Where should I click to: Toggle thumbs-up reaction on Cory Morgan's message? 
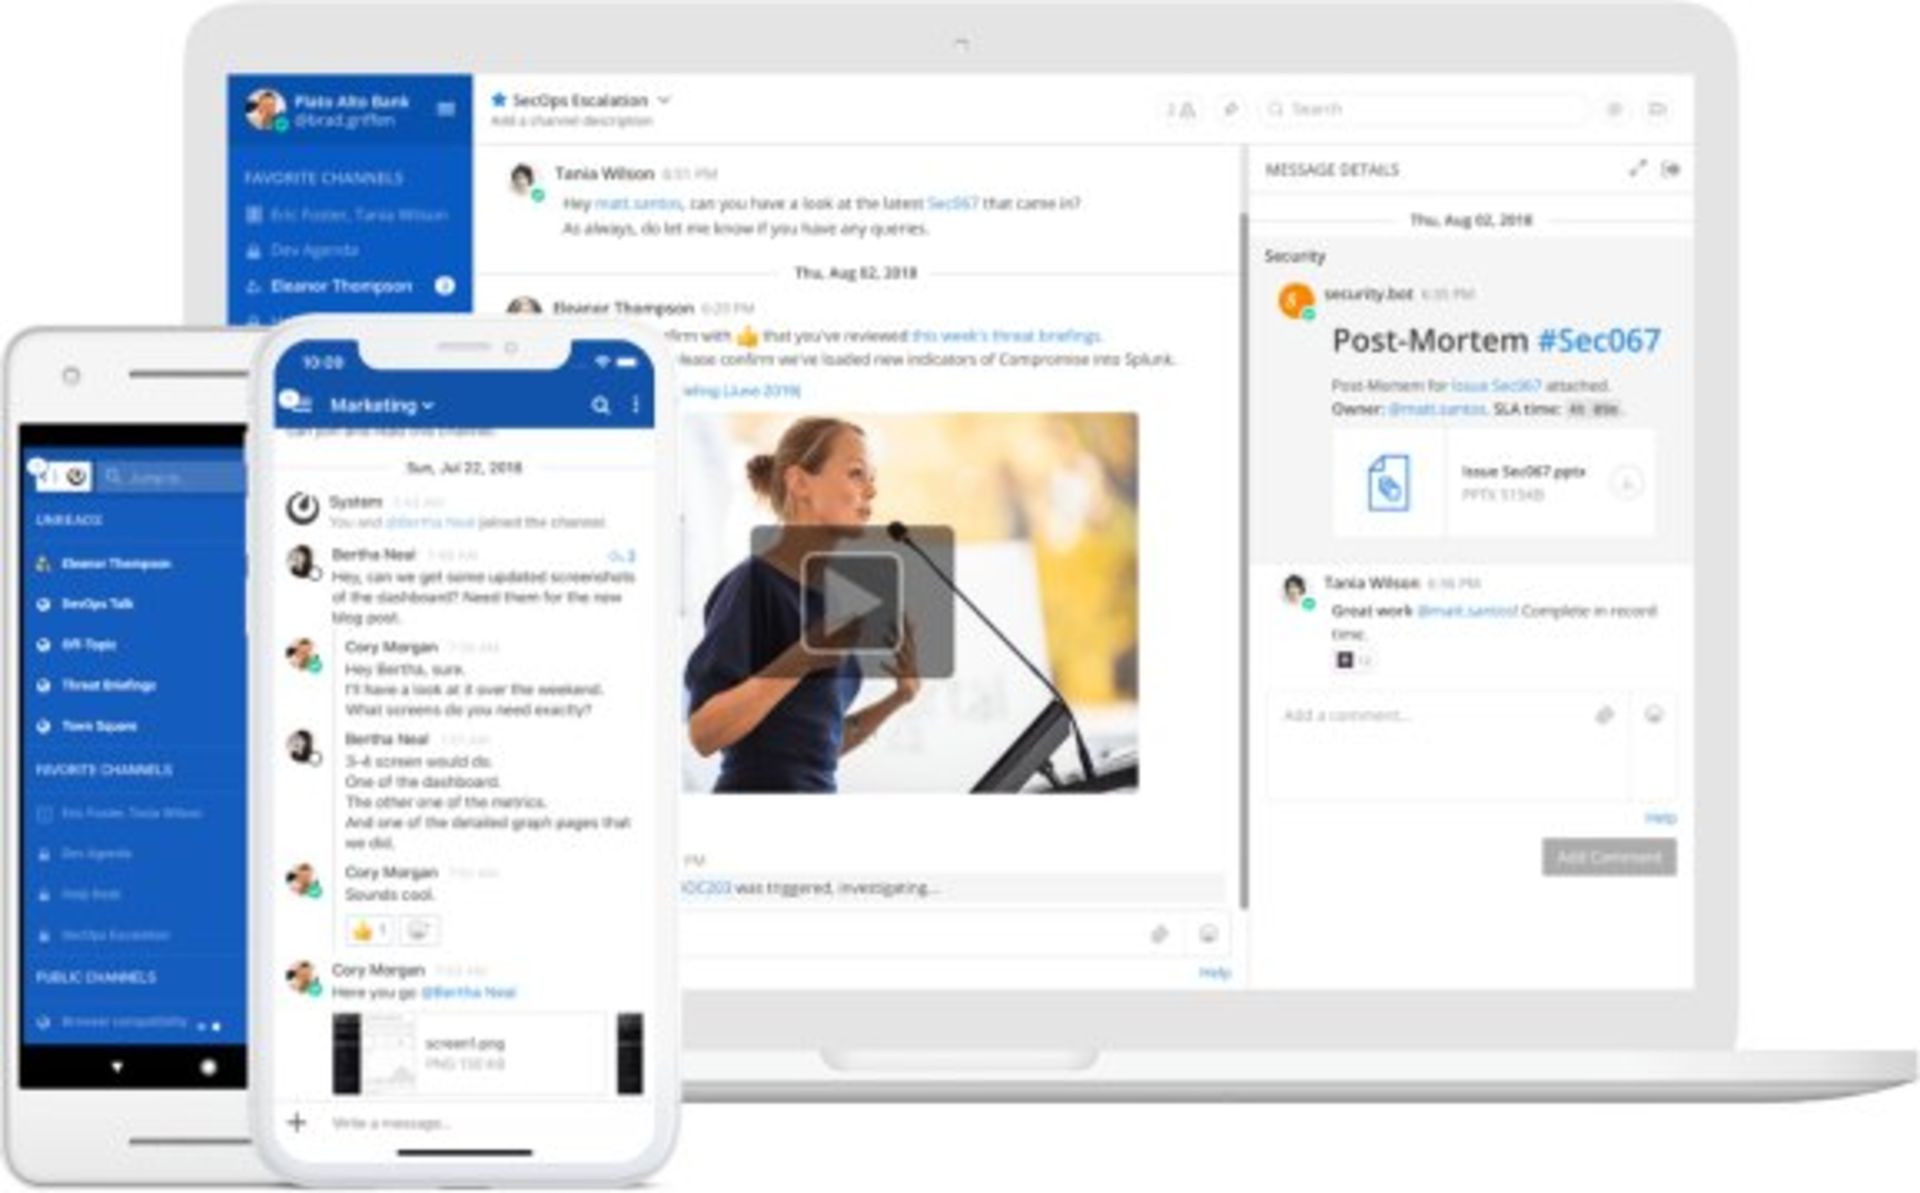[369, 931]
